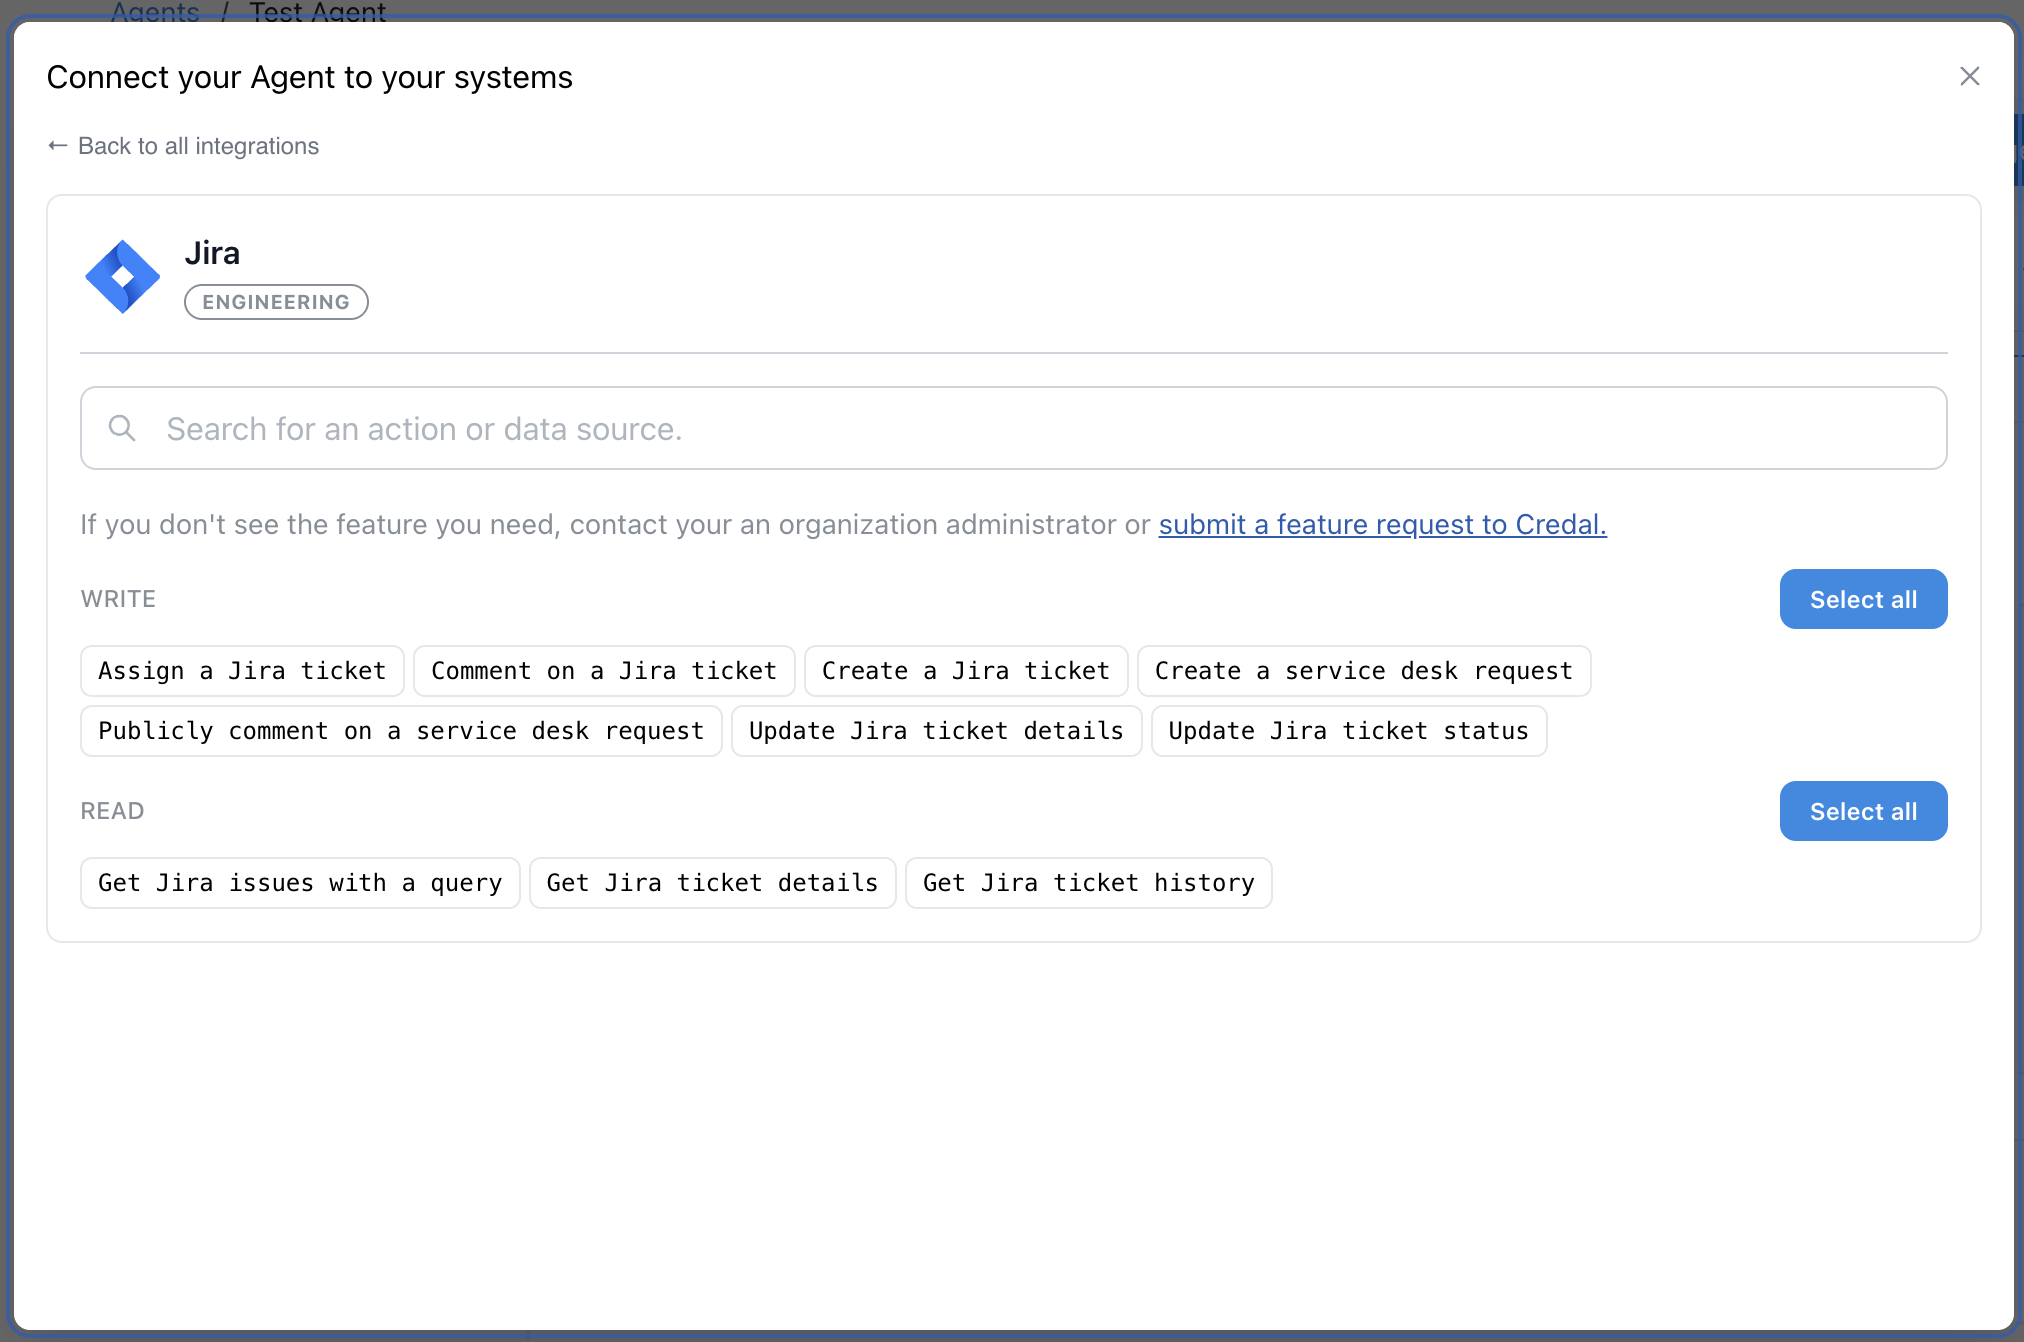Click the Jira logo icon
The height and width of the screenshot is (1342, 2024).
point(122,277)
